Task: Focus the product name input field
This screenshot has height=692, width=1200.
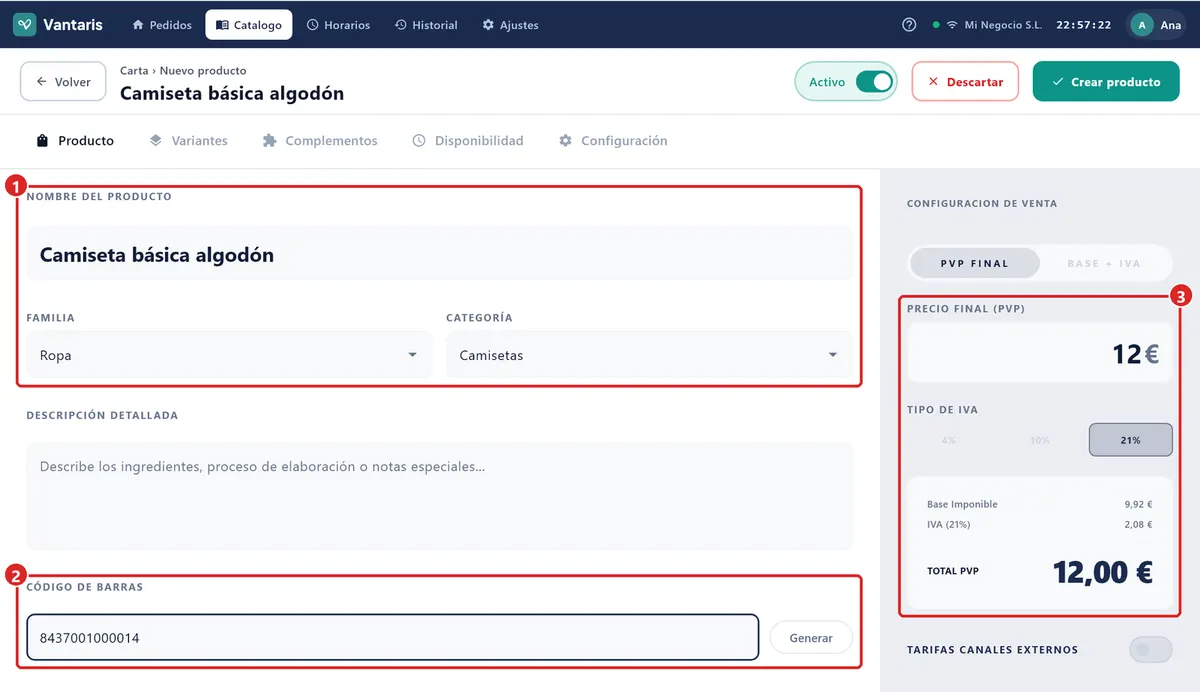Action: pos(440,255)
